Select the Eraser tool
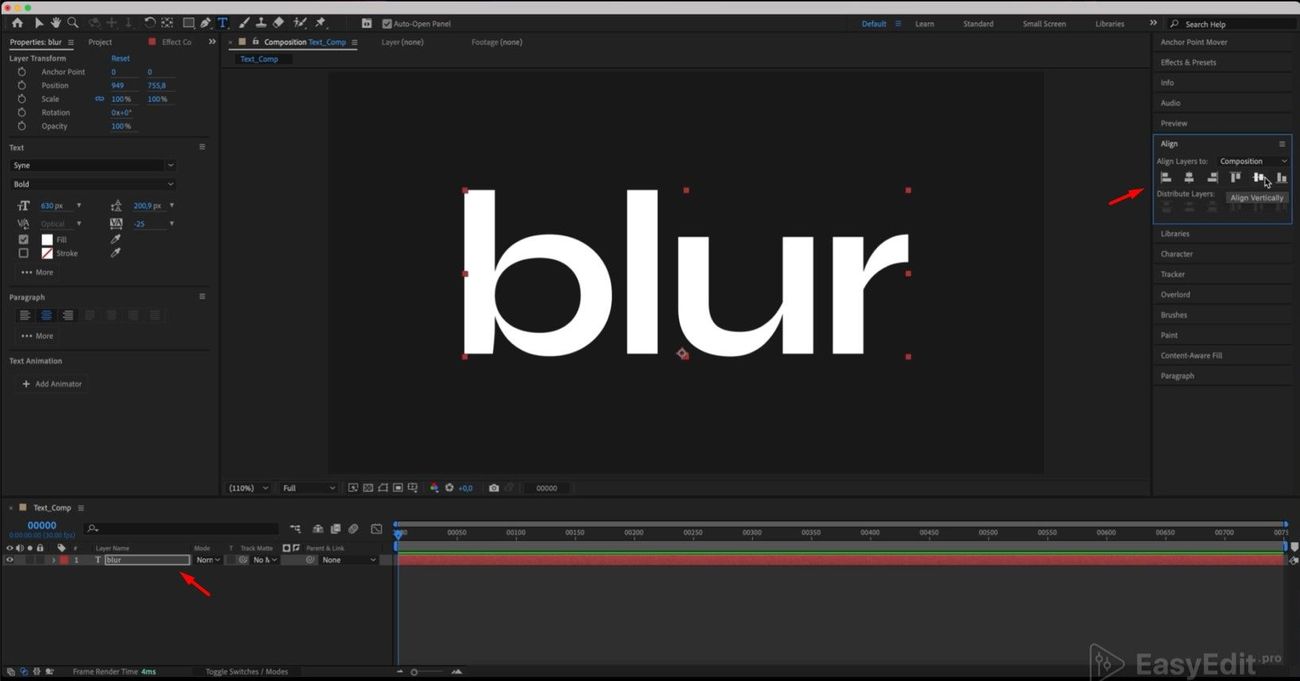 (278, 23)
